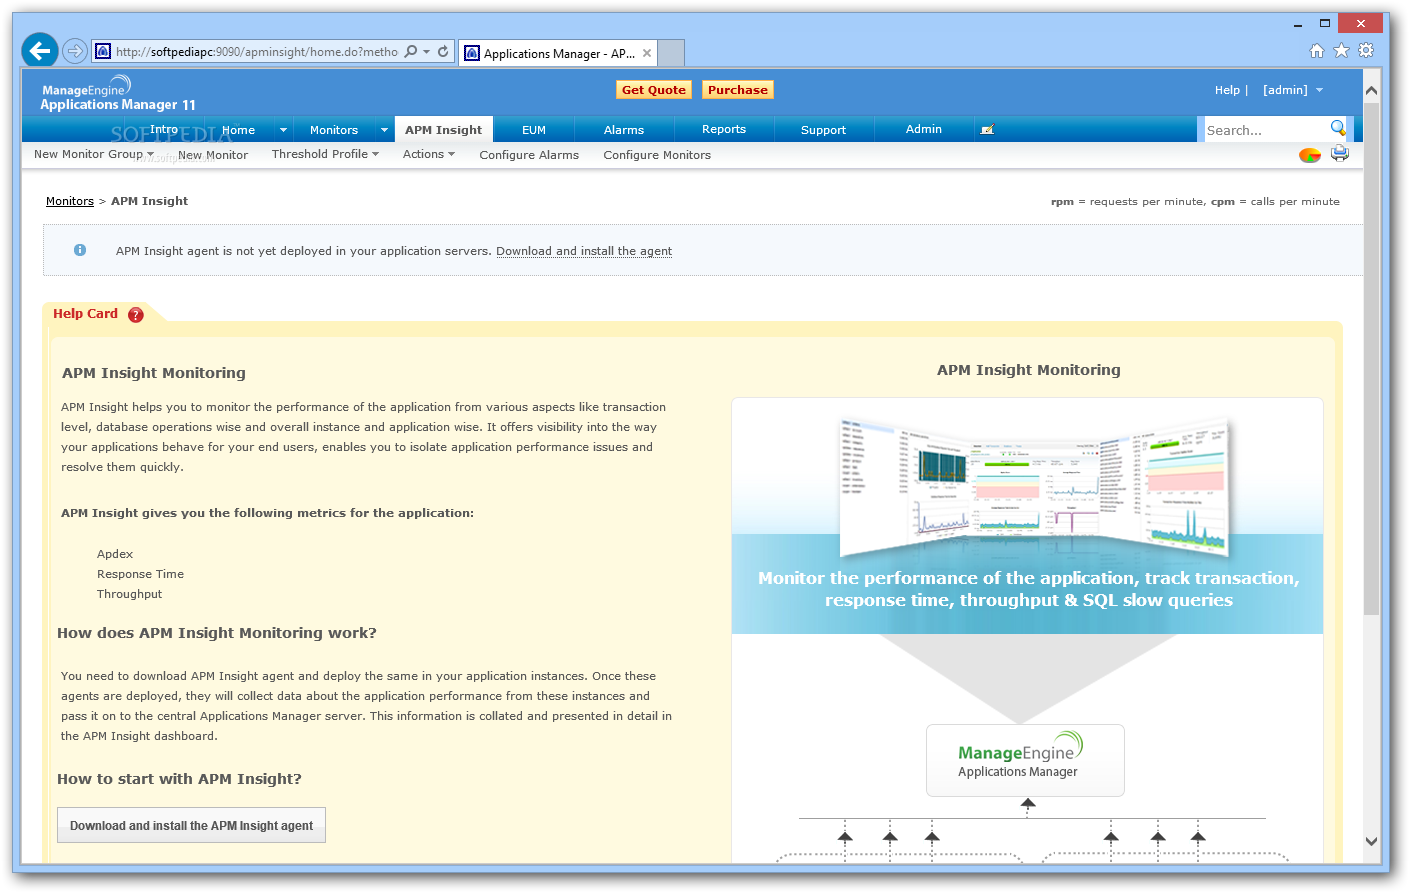Click the ManageEngine Applications Manager diagram box
1410x893 pixels.
[1025, 760]
